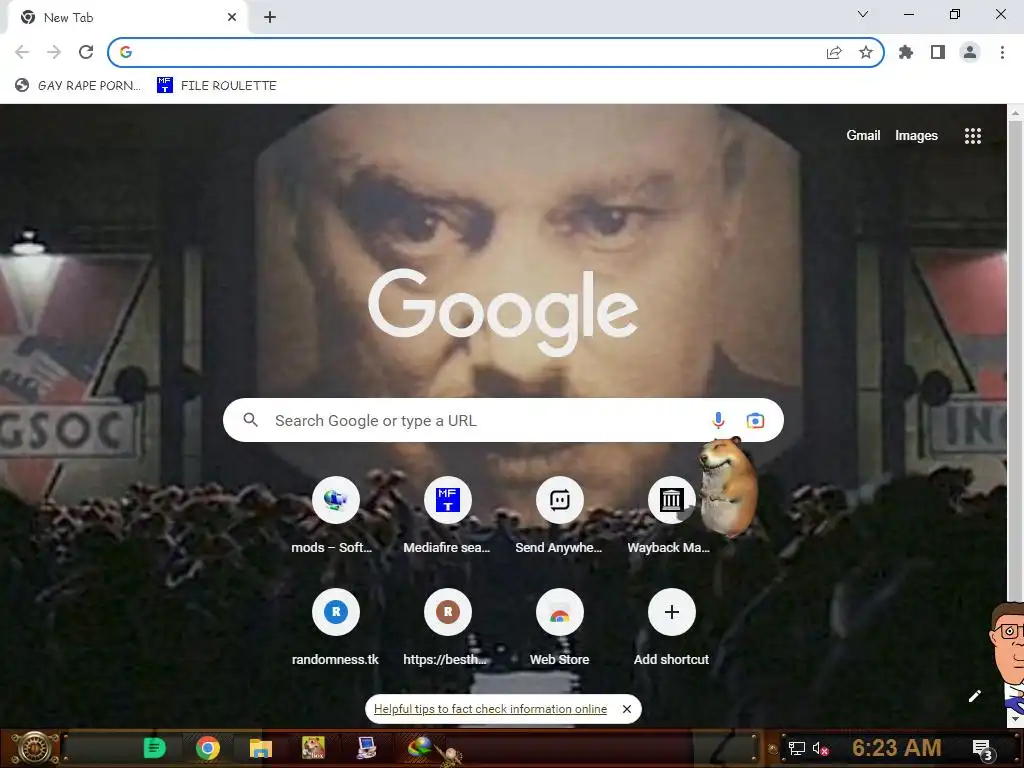1024x768 pixels.
Task: Open Gmail link
Action: 863,136
